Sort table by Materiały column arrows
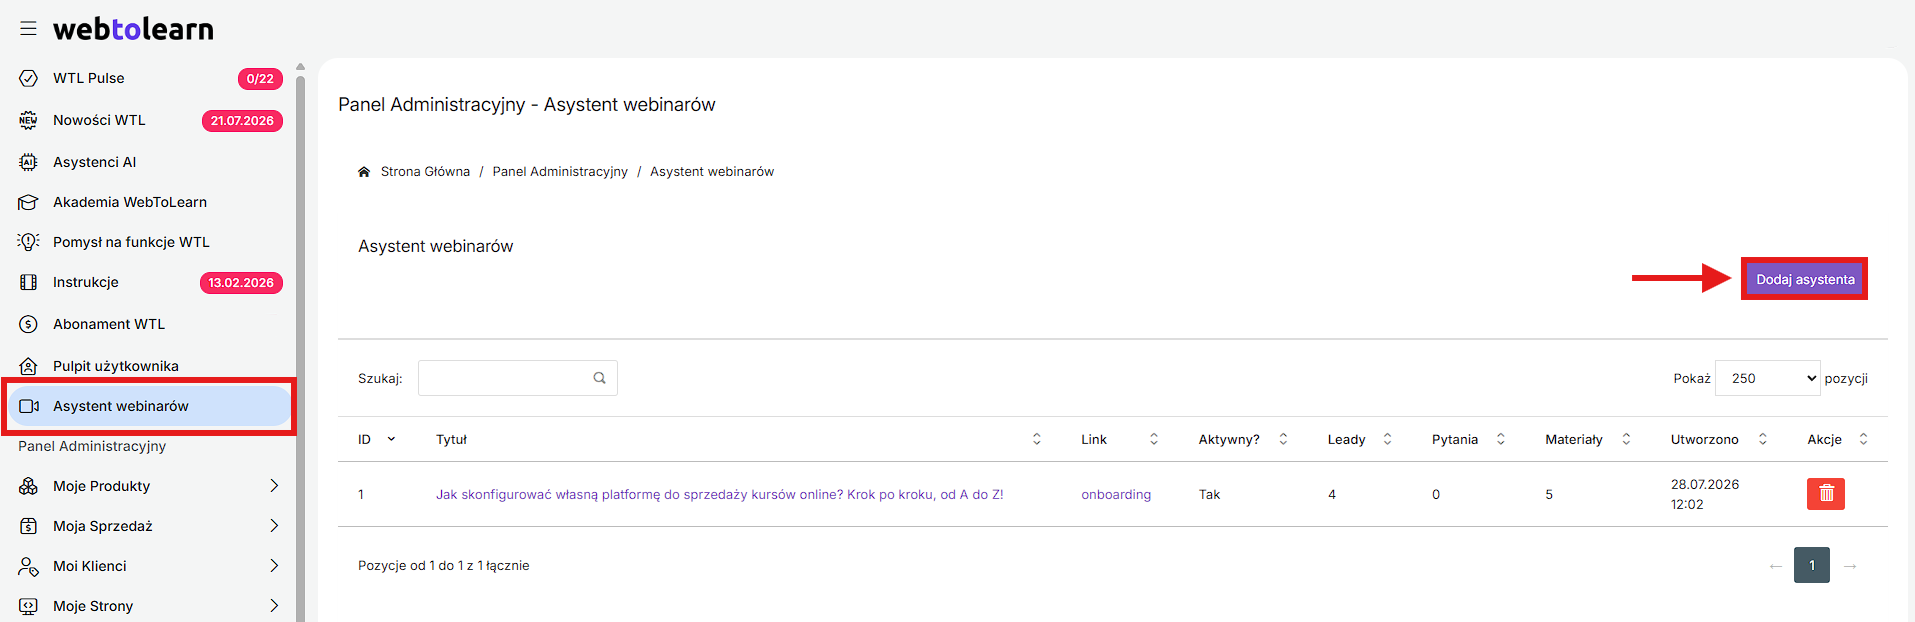The height and width of the screenshot is (622, 1915). point(1626,439)
